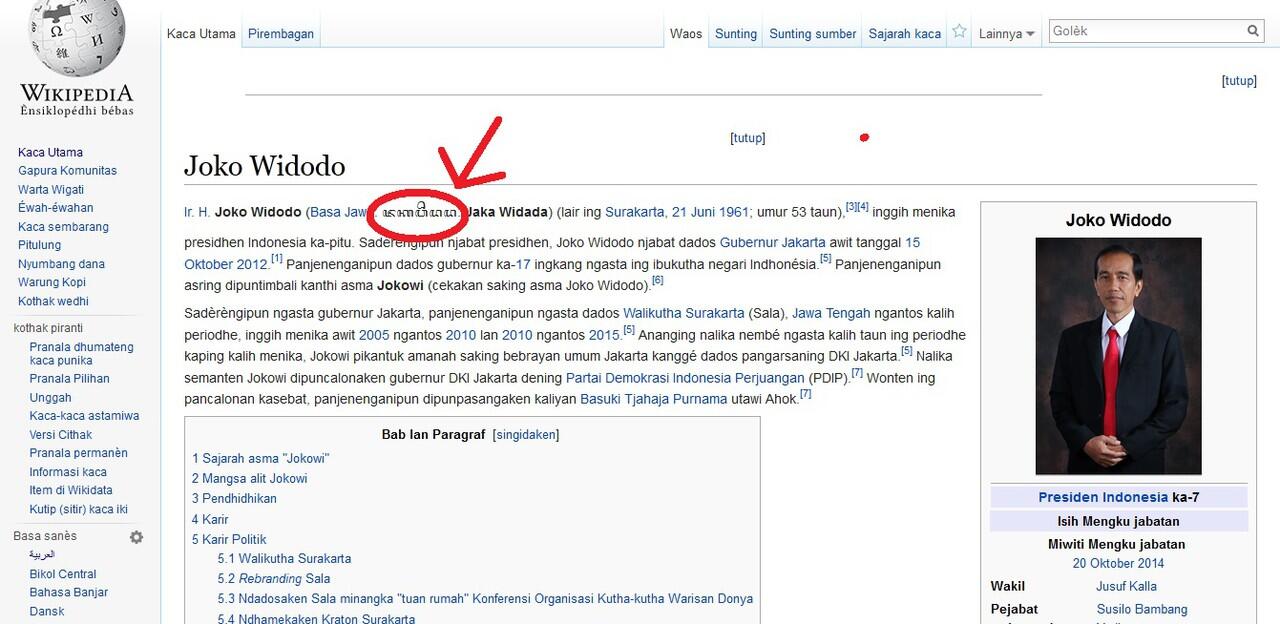The height and width of the screenshot is (624, 1280).
Task: Open Joko Widodo portrait photo
Action: 1117,355
